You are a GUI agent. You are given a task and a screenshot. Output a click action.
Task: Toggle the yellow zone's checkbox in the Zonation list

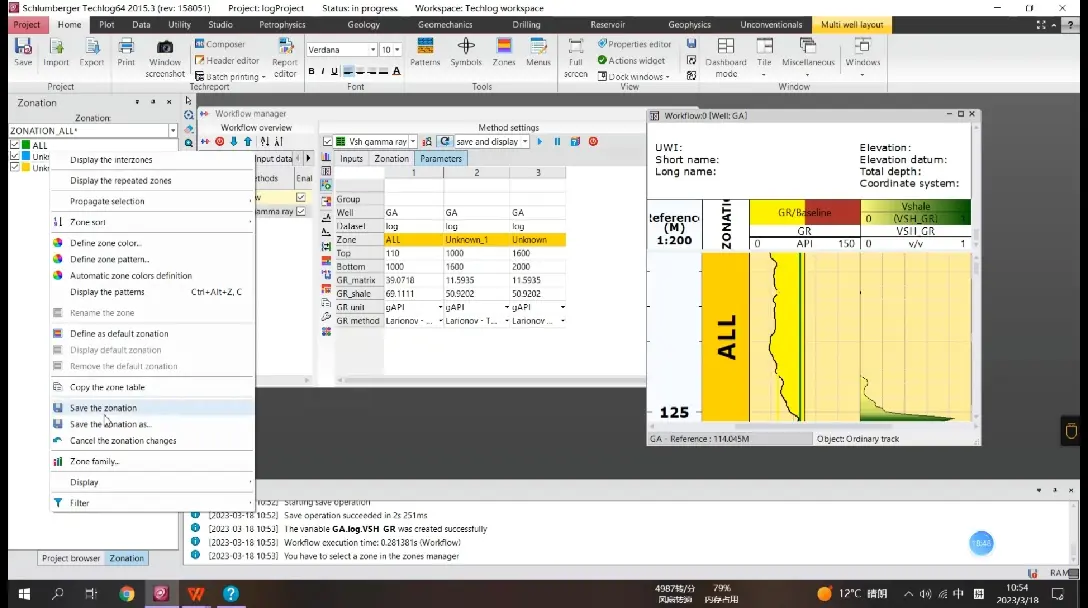(15, 167)
